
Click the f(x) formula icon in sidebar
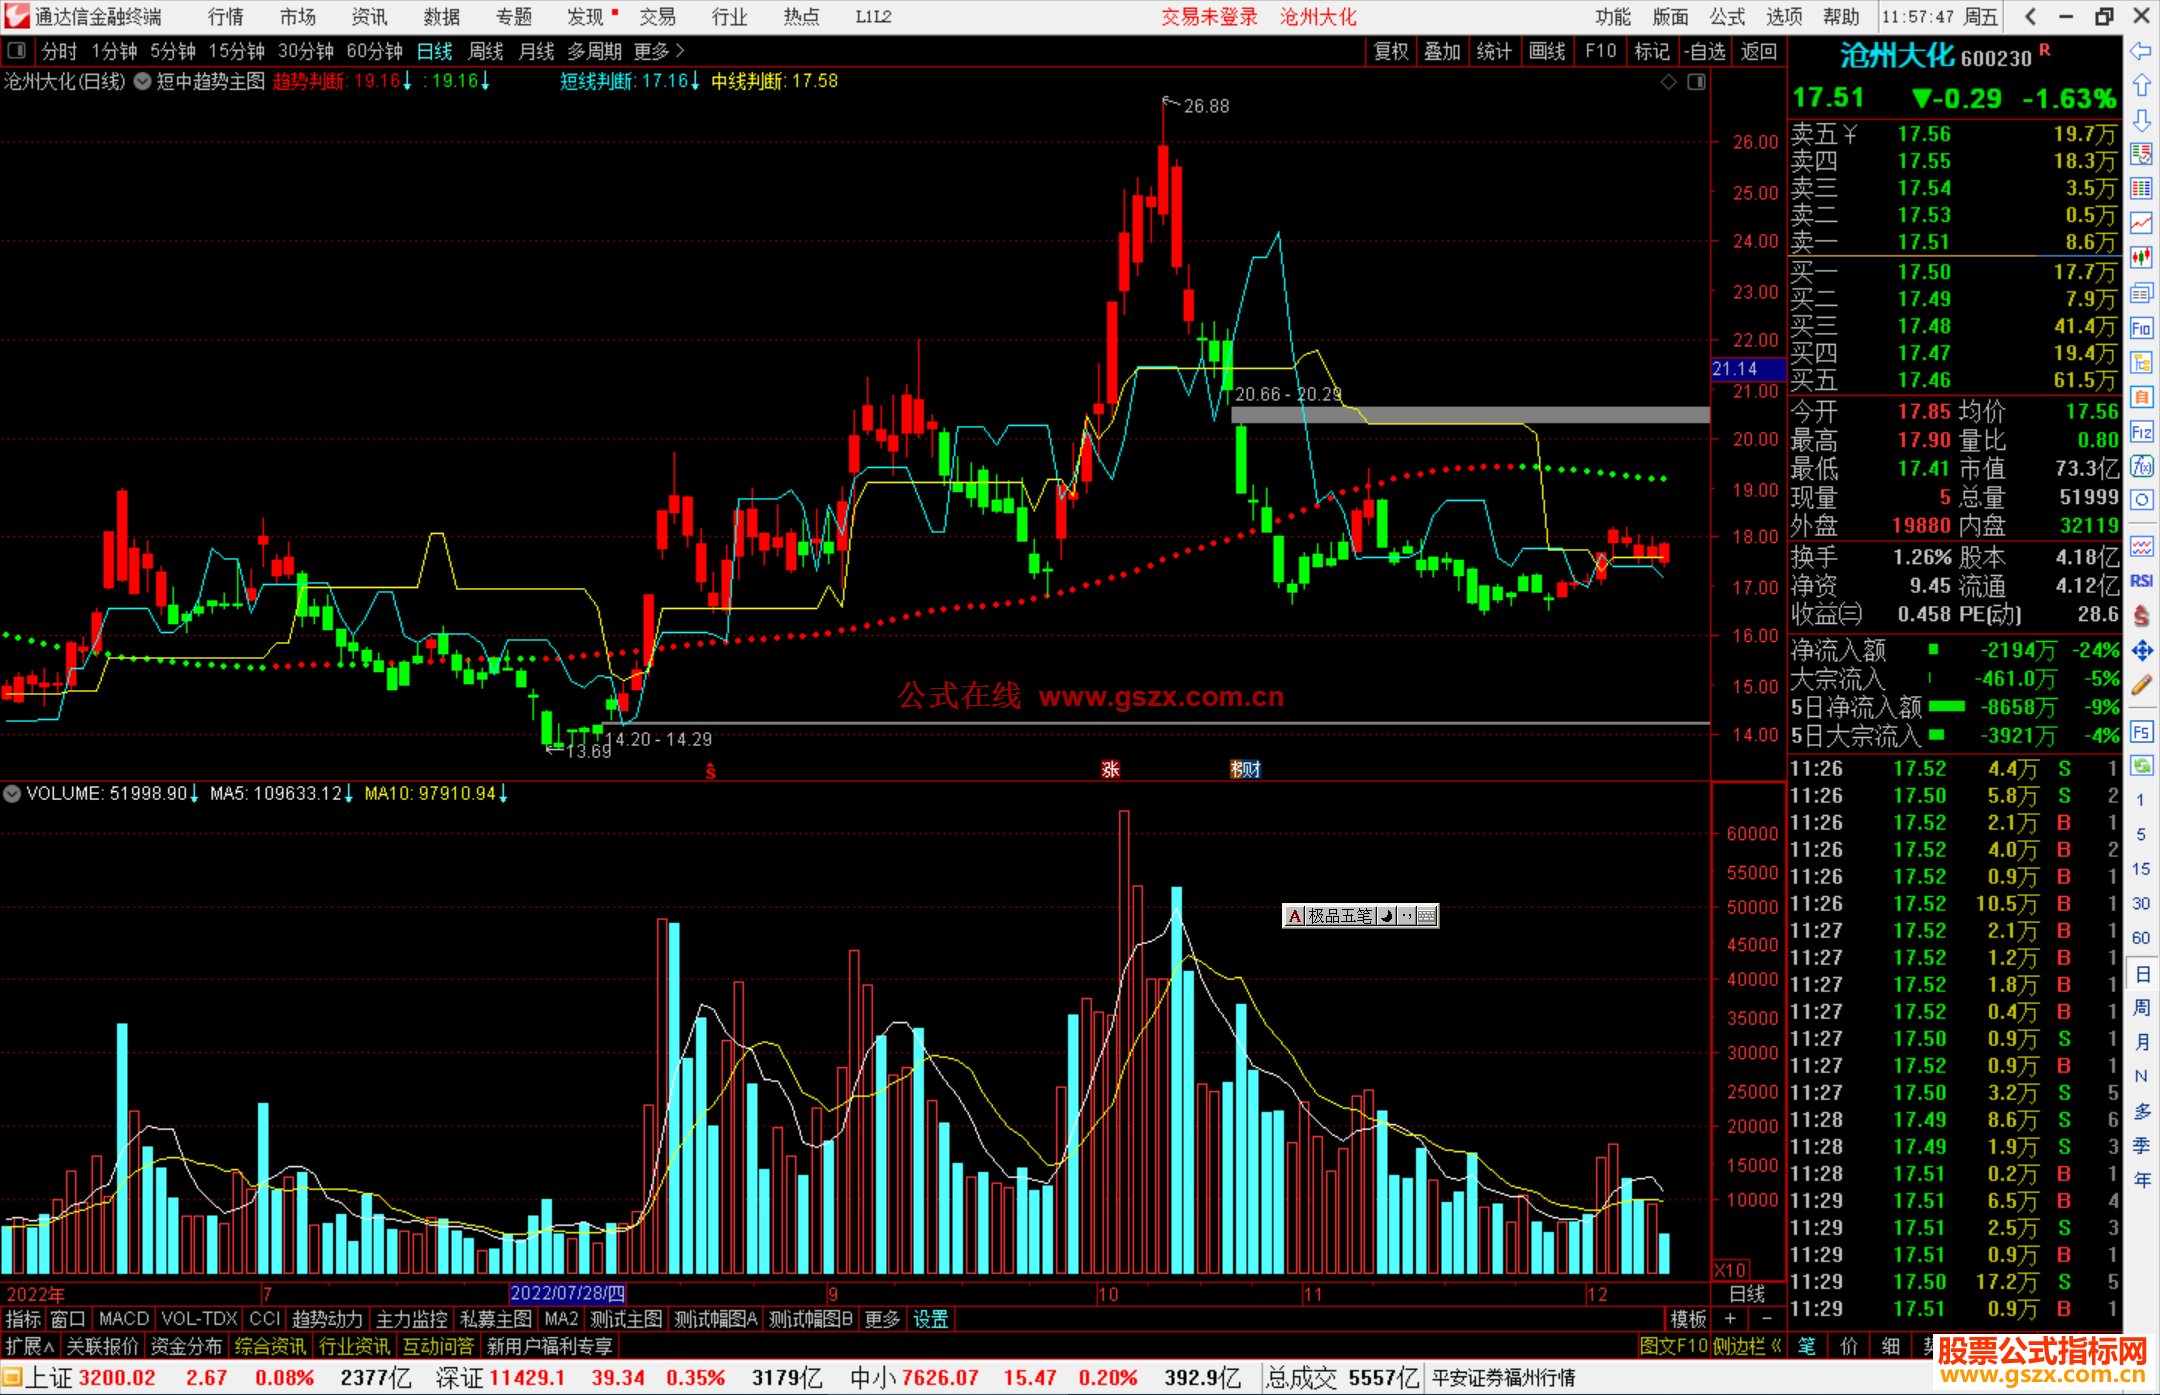coord(2141,467)
